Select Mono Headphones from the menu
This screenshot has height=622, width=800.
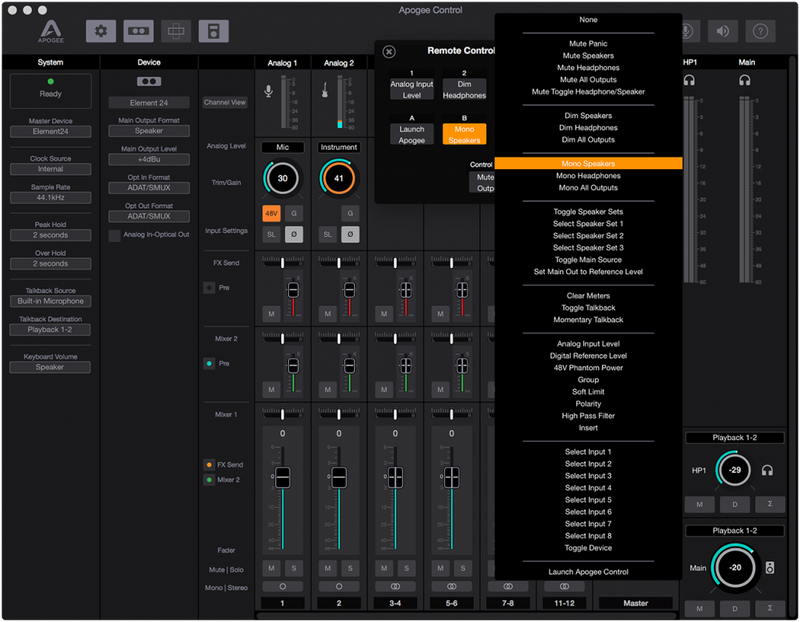[588, 173]
